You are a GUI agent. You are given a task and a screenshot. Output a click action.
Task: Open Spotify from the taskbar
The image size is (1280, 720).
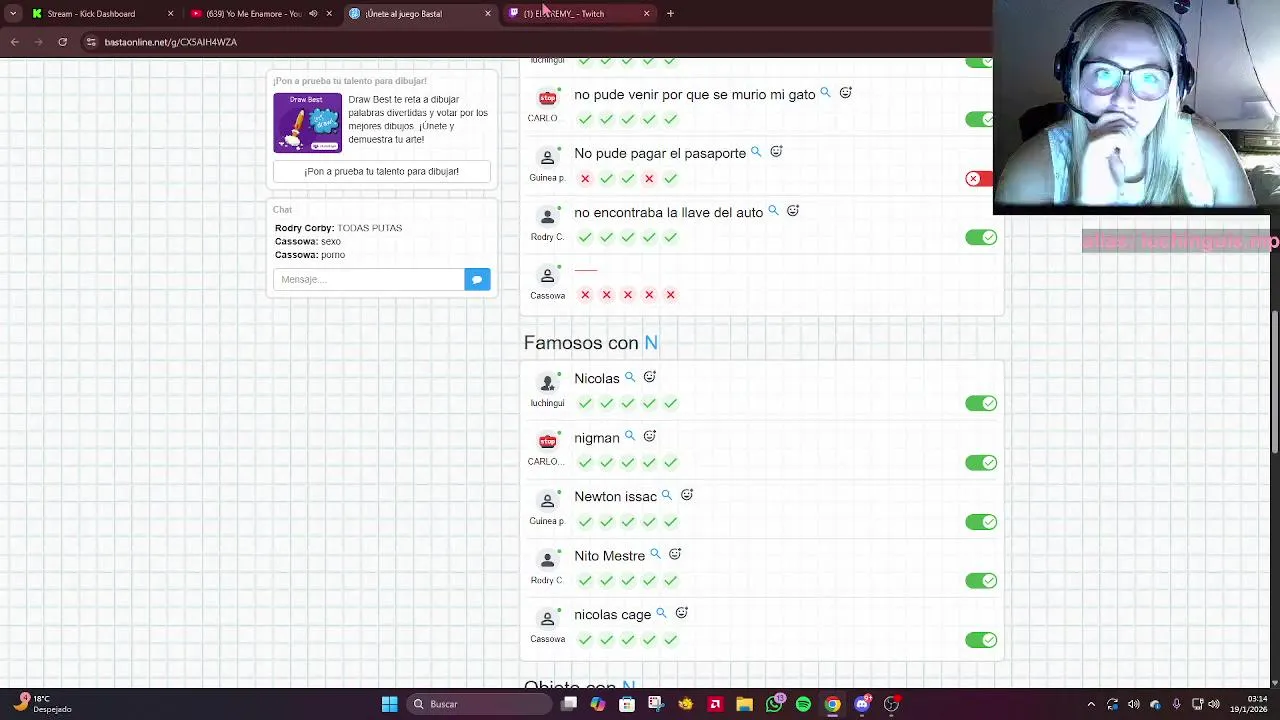click(x=803, y=704)
